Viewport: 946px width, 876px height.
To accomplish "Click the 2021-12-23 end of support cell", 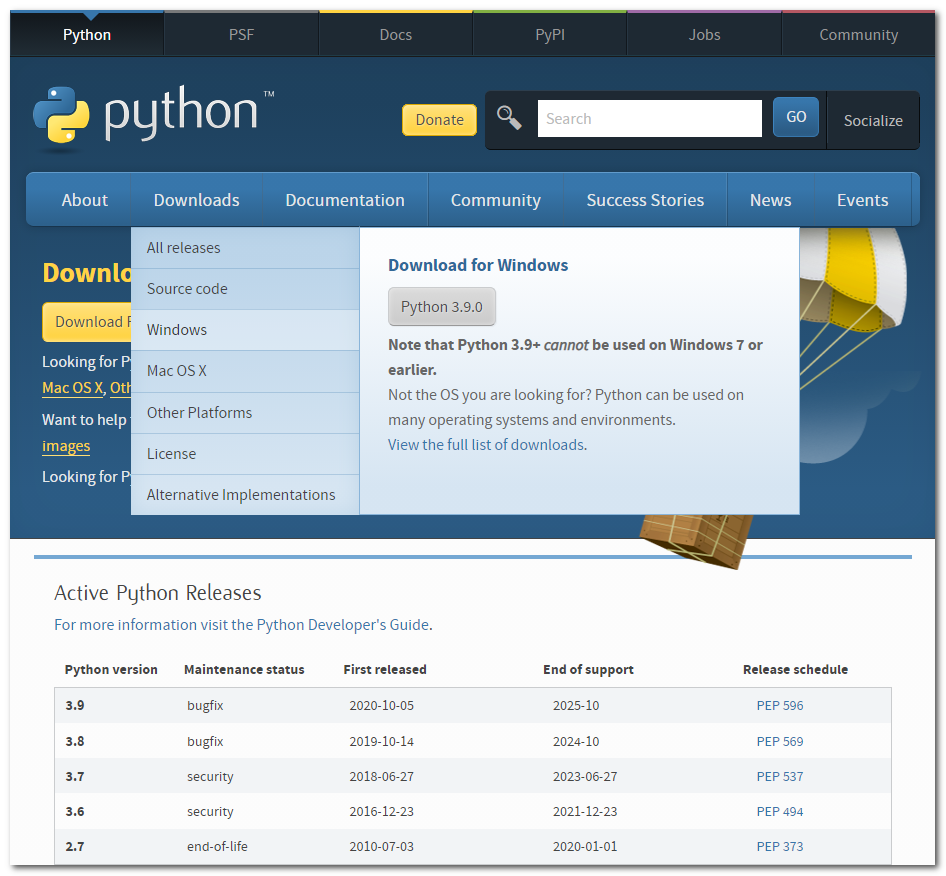I will (585, 811).
